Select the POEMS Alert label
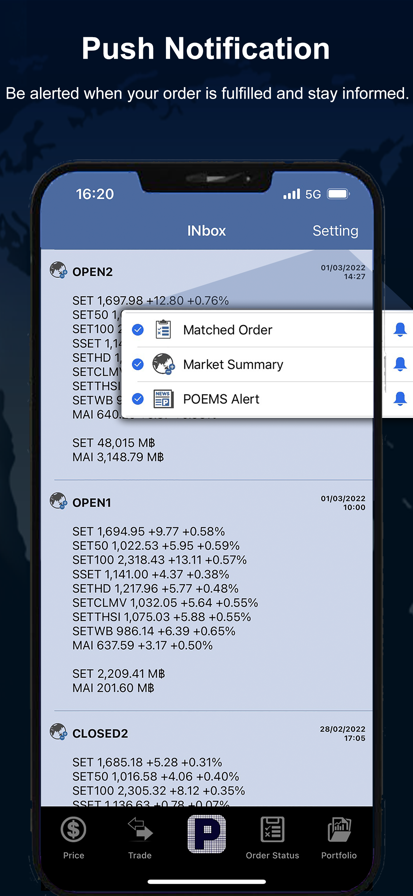This screenshot has height=896, width=413. (221, 399)
